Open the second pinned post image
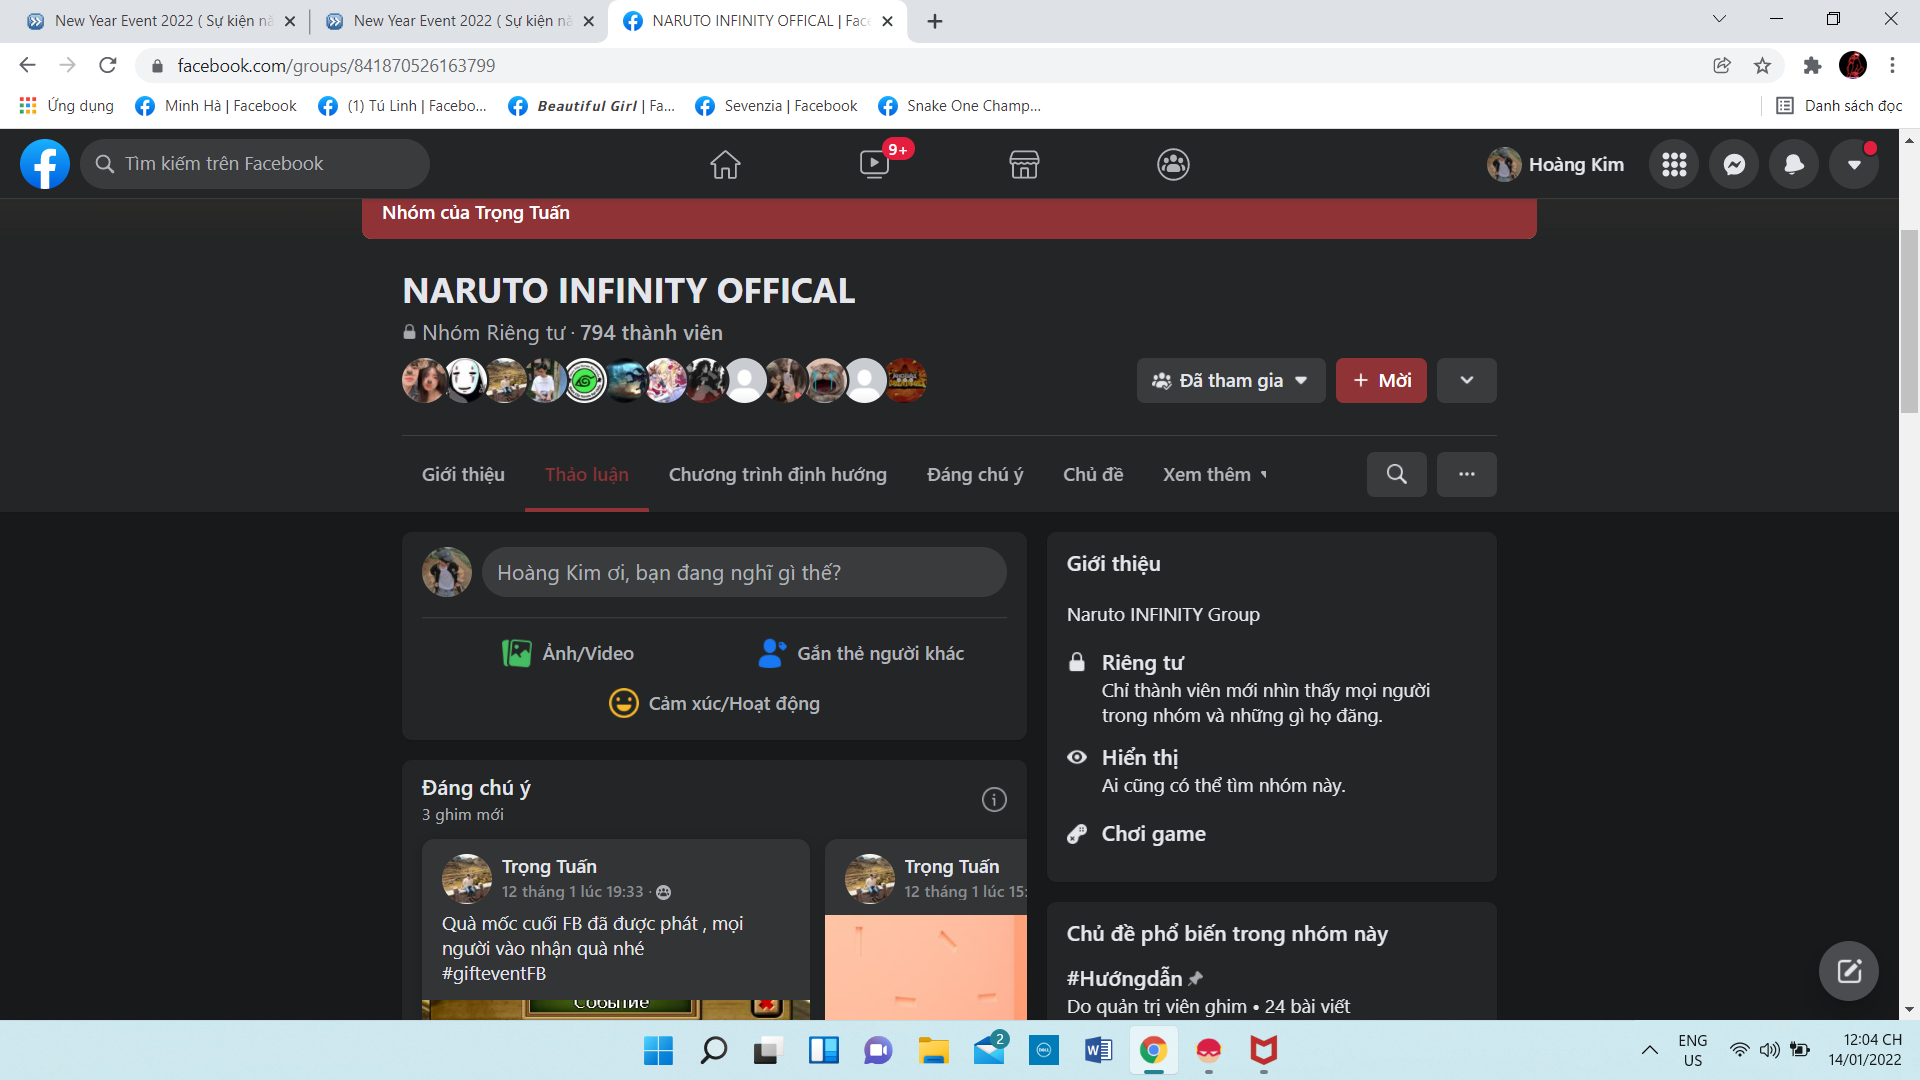This screenshot has height=1080, width=1920. click(925, 967)
